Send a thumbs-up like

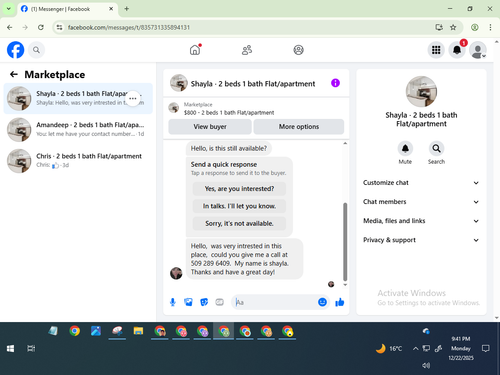pyautogui.click(x=340, y=302)
